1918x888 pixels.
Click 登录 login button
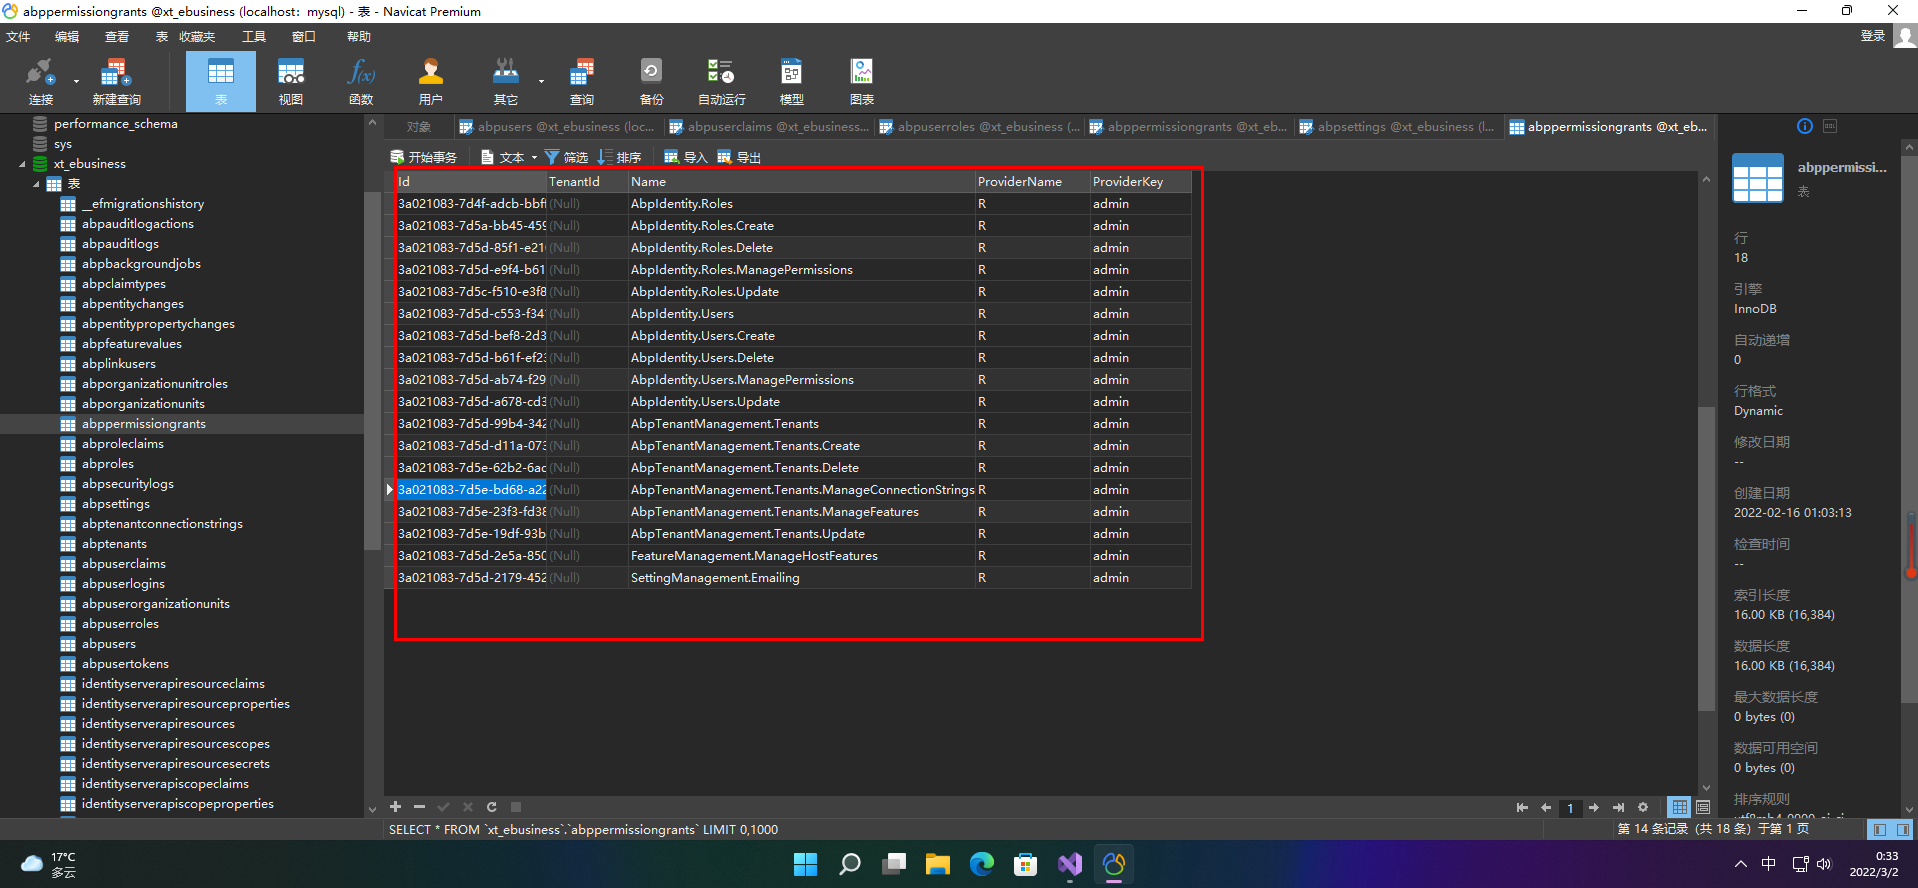point(1872,36)
